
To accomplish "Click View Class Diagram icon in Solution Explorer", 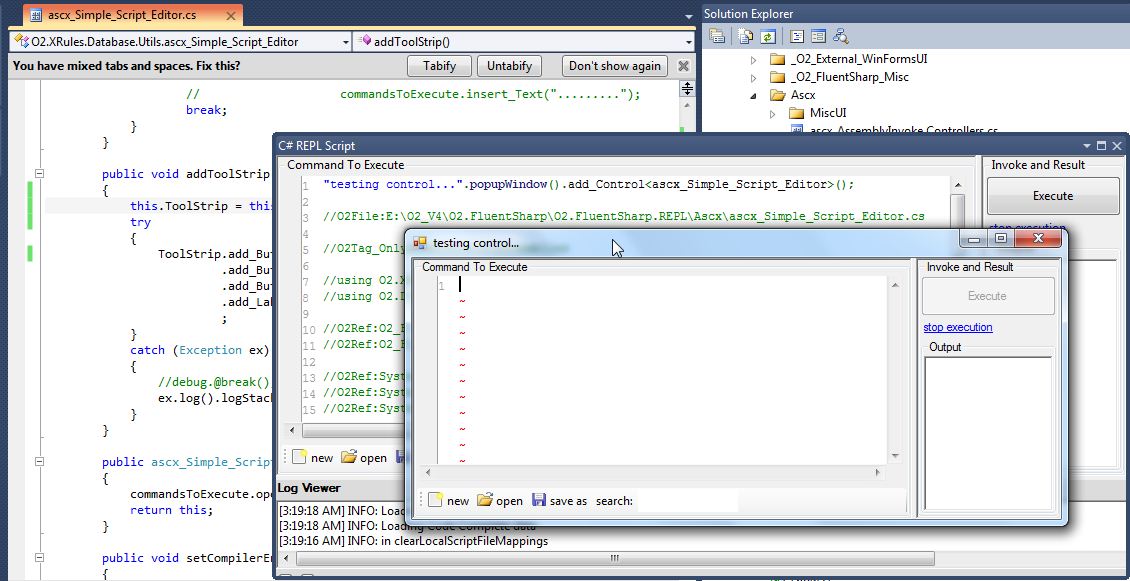I will point(840,36).
